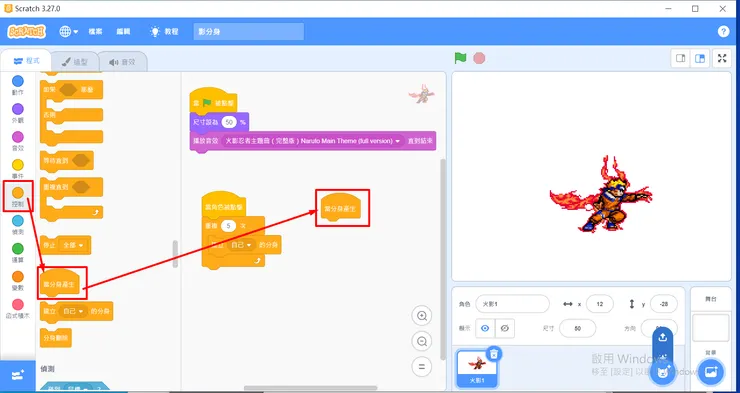The width and height of the screenshot is (740, 393).
Task: Switch to the 音效 sounds tab
Action: click(x=123, y=62)
